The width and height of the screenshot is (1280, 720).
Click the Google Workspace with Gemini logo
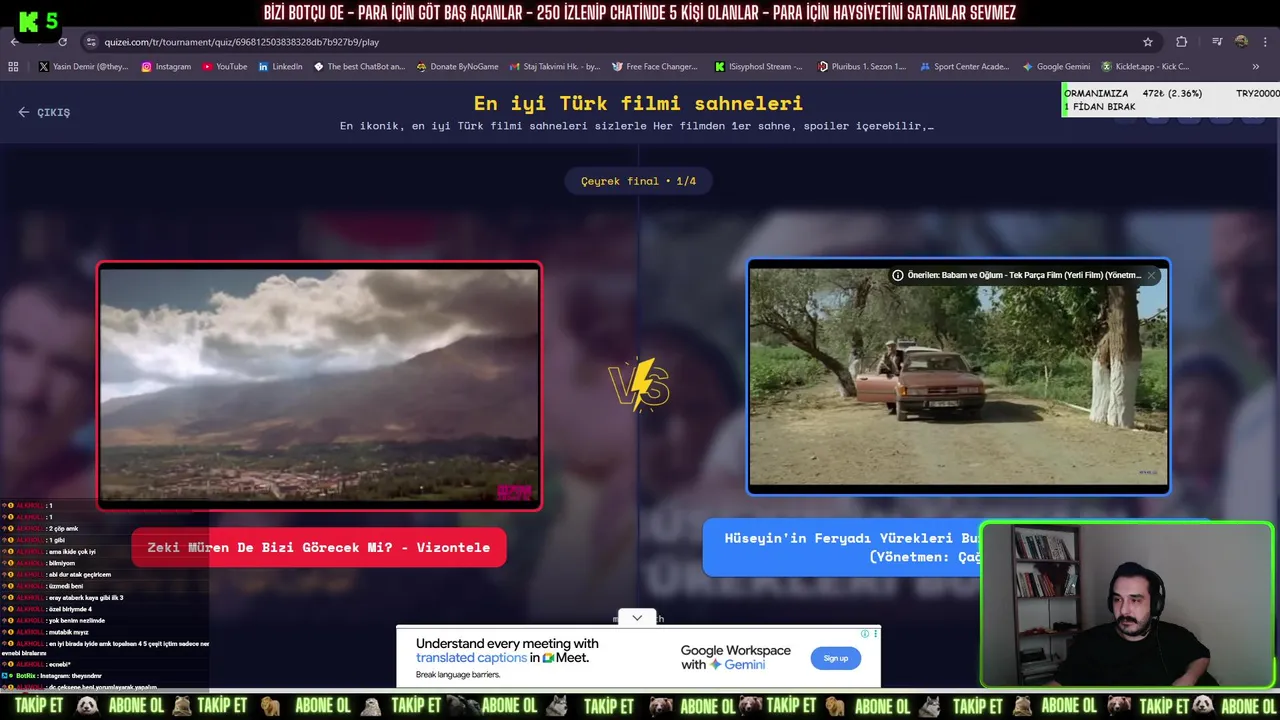tap(736, 658)
